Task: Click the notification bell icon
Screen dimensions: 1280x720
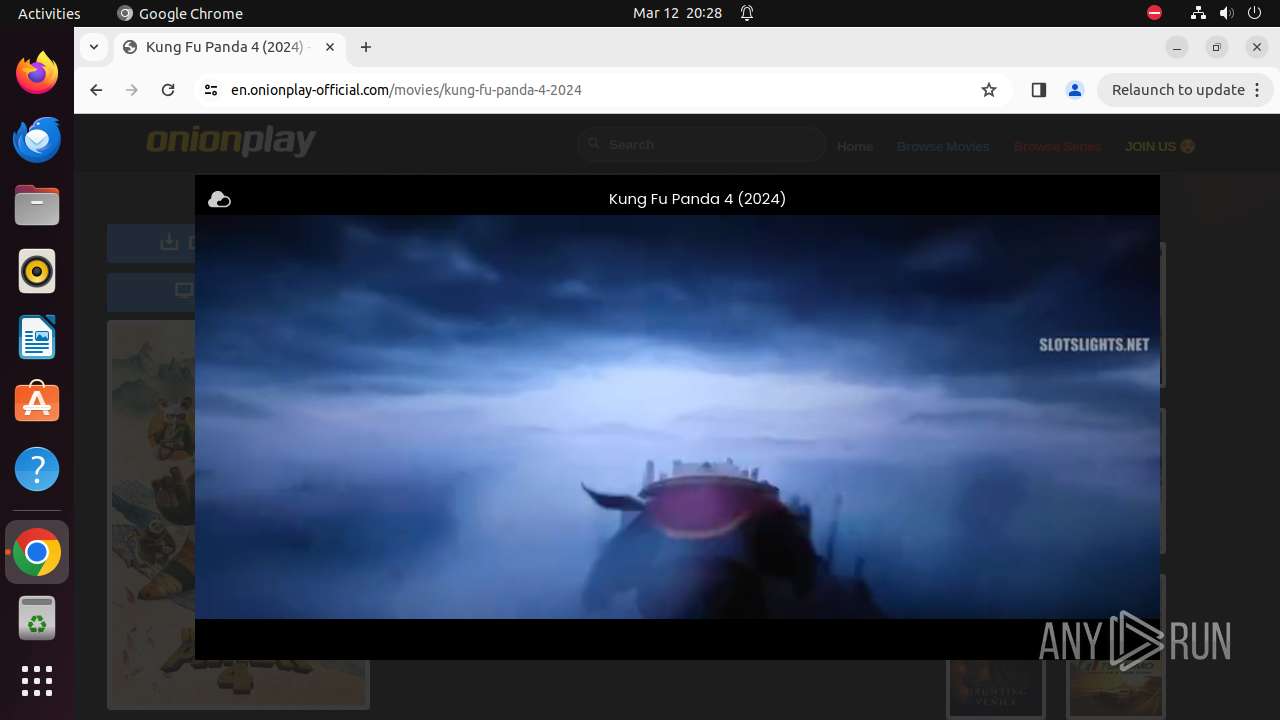Action: pos(747,13)
